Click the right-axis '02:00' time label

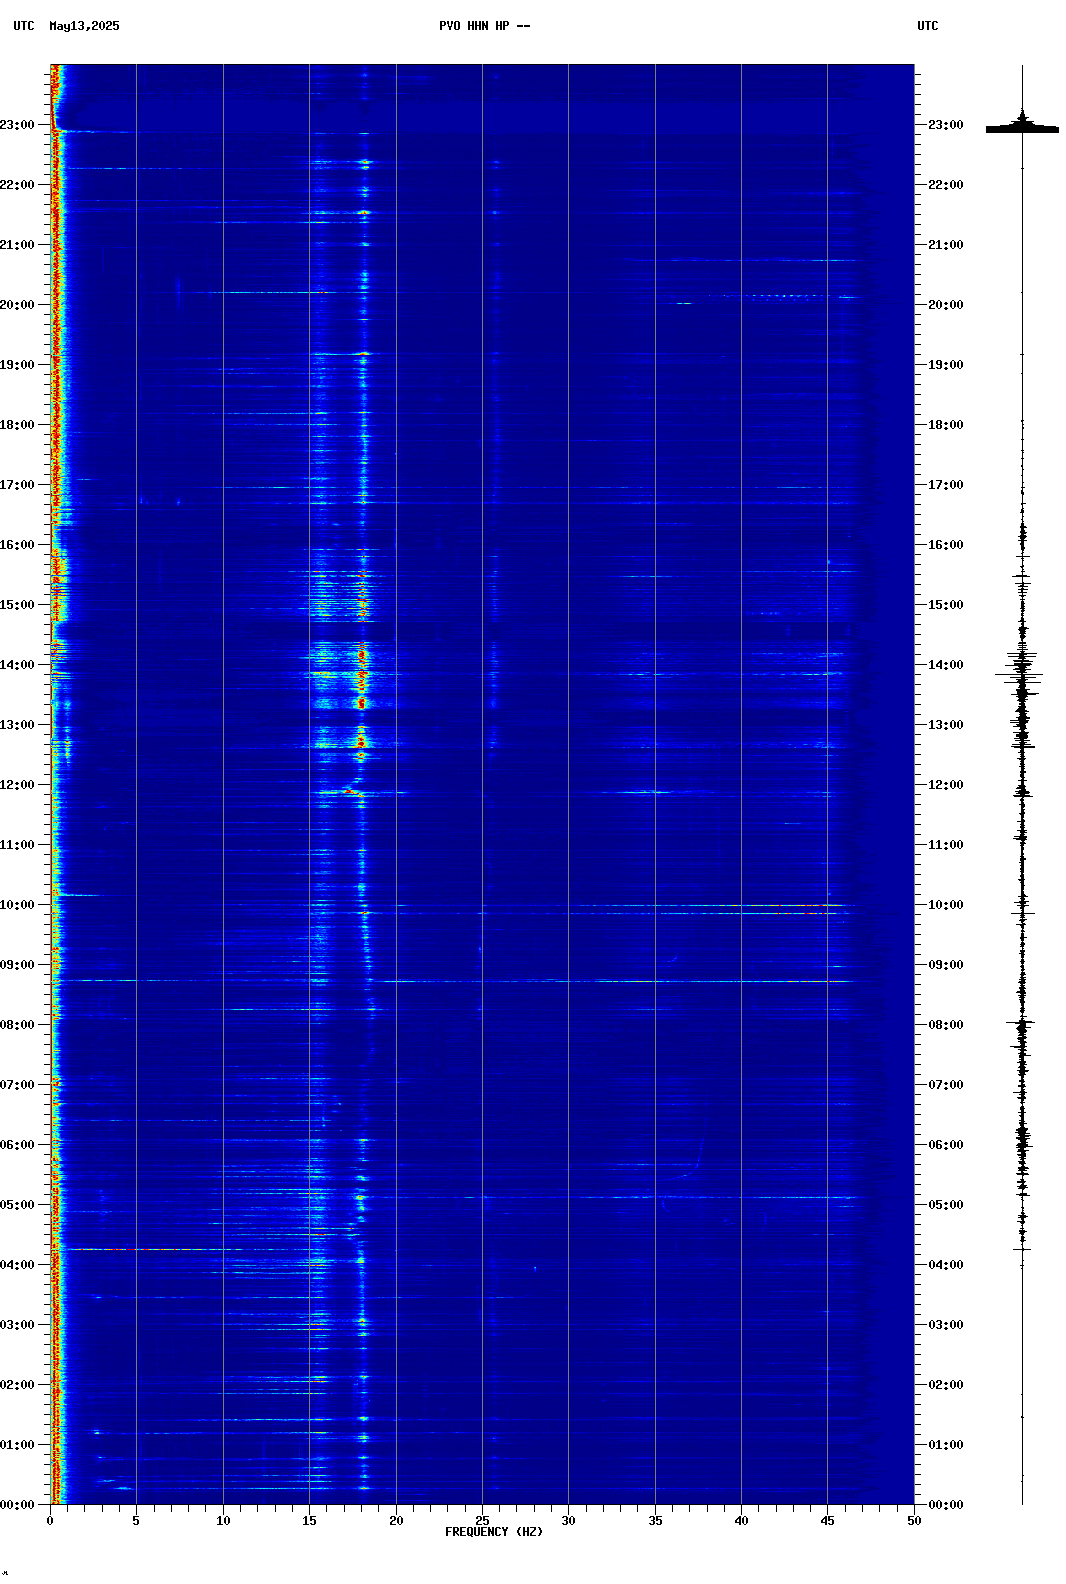[x=946, y=1385]
